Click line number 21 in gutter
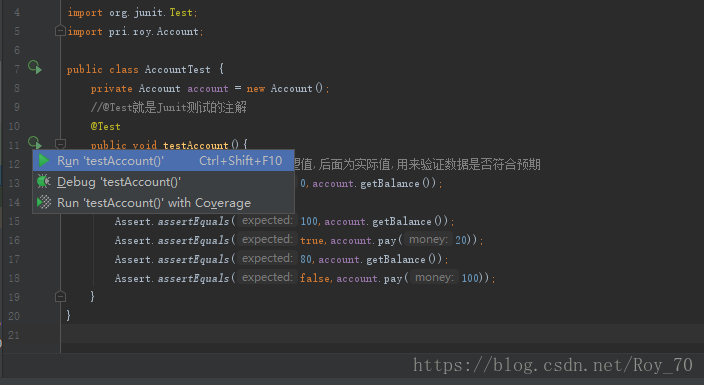Viewport: 704px width, 385px height. (x=14, y=335)
